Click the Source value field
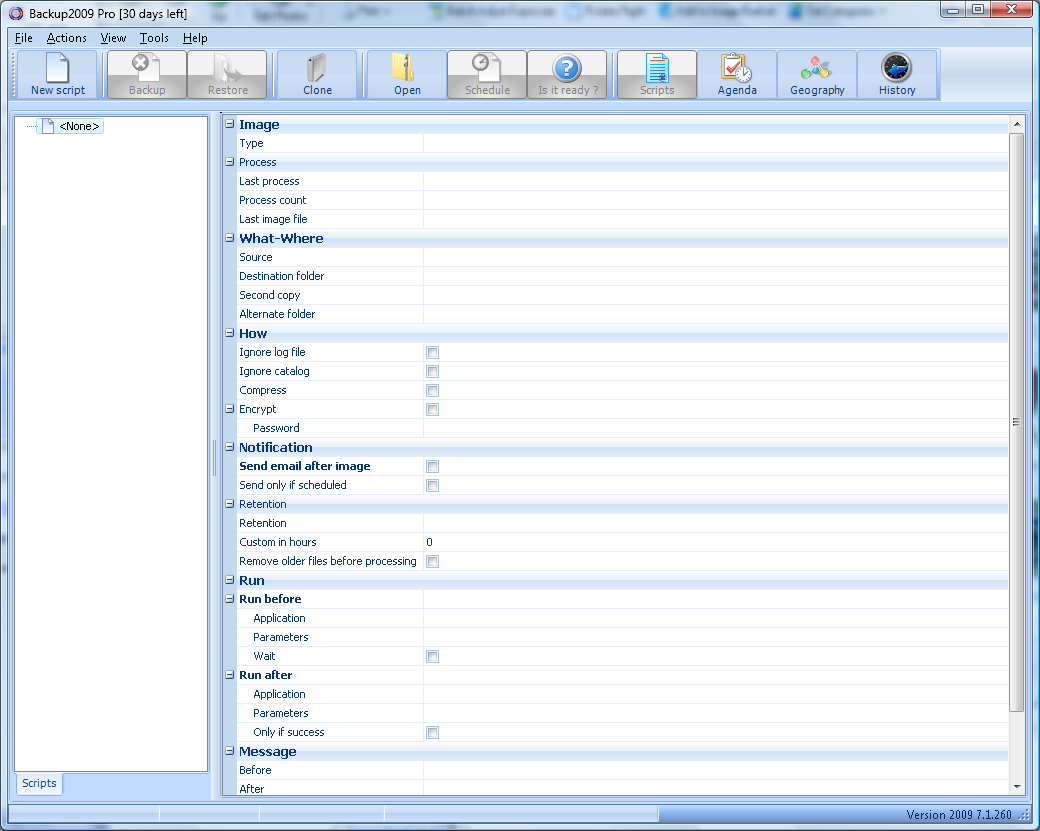Screen dimensions: 1040x831 (716, 257)
